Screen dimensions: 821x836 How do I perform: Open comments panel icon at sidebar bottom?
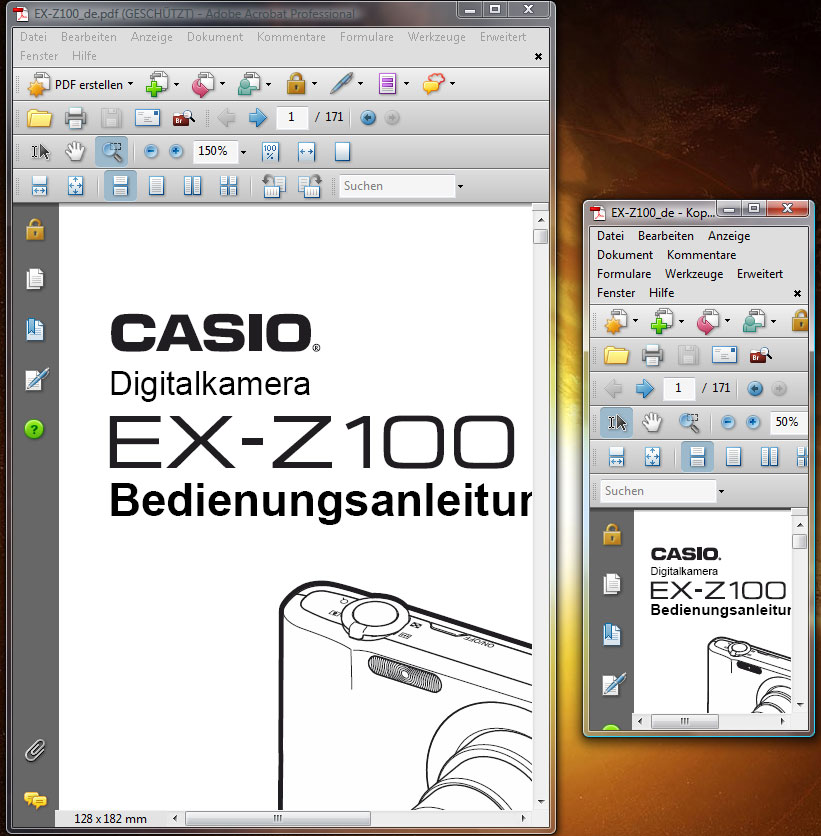click(x=35, y=800)
